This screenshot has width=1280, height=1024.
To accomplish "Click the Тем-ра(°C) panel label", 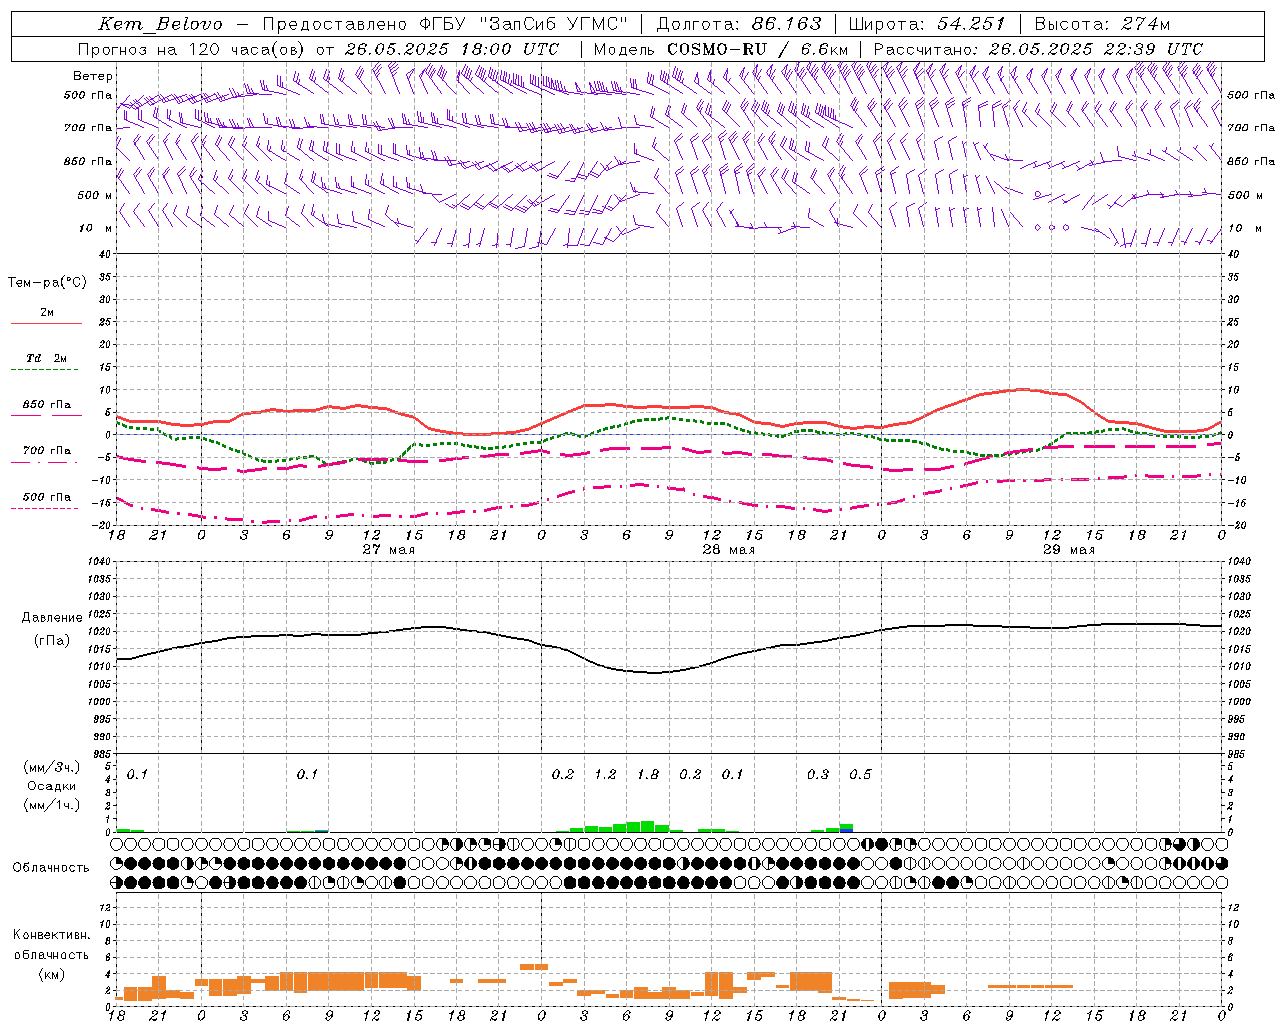I will click(47, 283).
